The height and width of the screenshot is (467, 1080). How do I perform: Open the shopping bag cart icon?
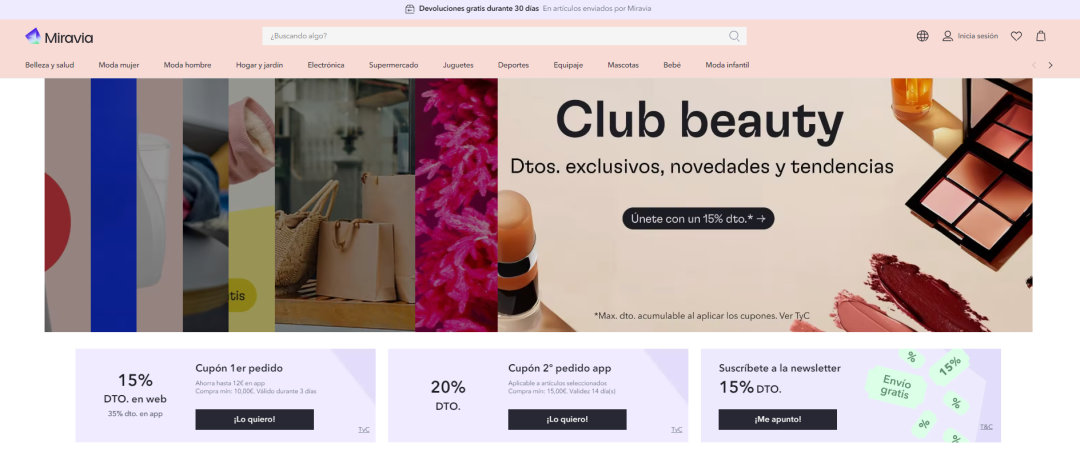point(1041,36)
